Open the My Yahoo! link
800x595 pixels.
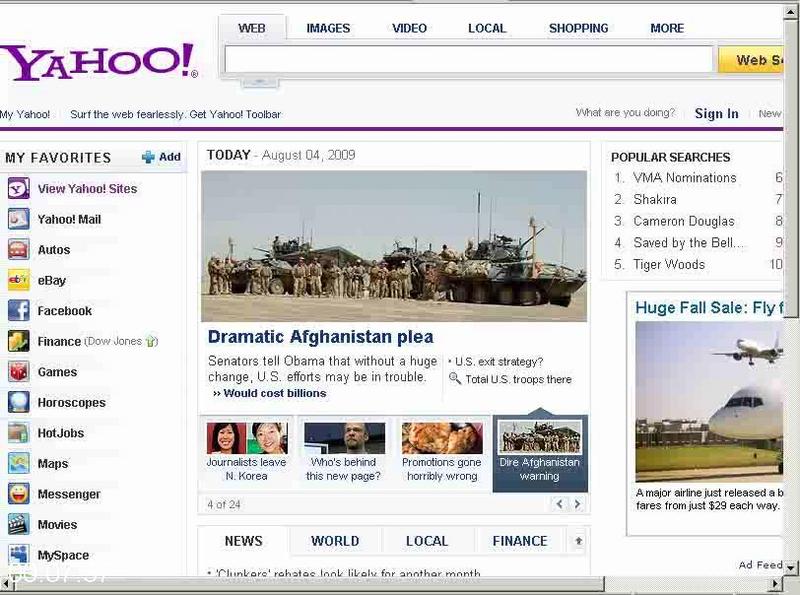[25, 114]
